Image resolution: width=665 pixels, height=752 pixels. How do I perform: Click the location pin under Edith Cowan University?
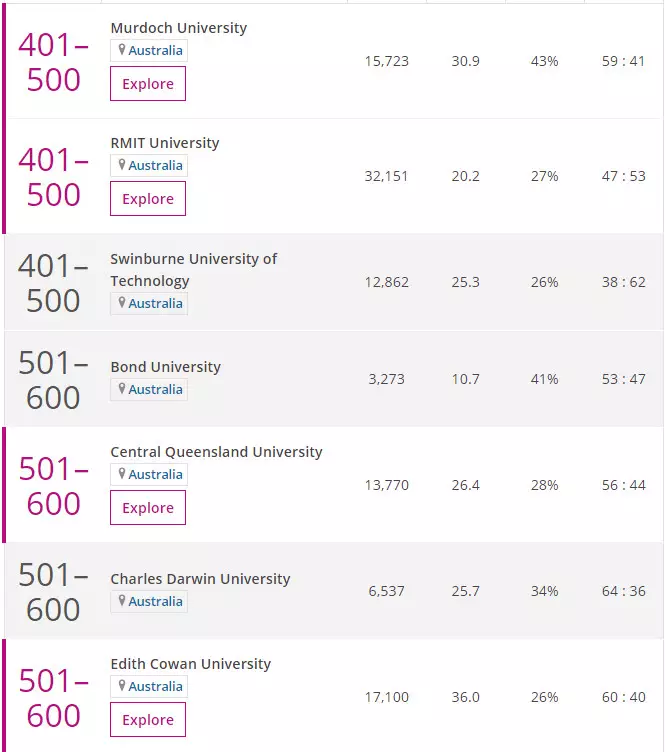pyautogui.click(x=122, y=686)
